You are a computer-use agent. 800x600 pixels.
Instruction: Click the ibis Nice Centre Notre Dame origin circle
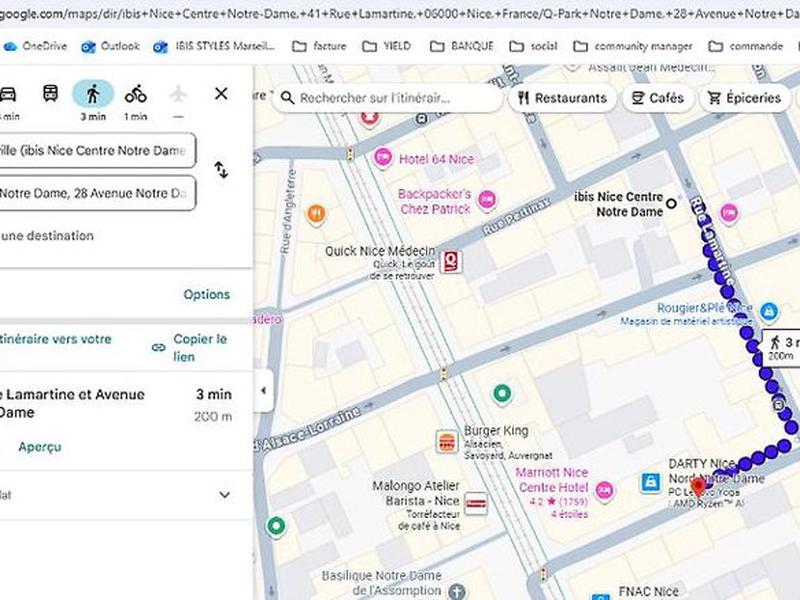(x=671, y=204)
